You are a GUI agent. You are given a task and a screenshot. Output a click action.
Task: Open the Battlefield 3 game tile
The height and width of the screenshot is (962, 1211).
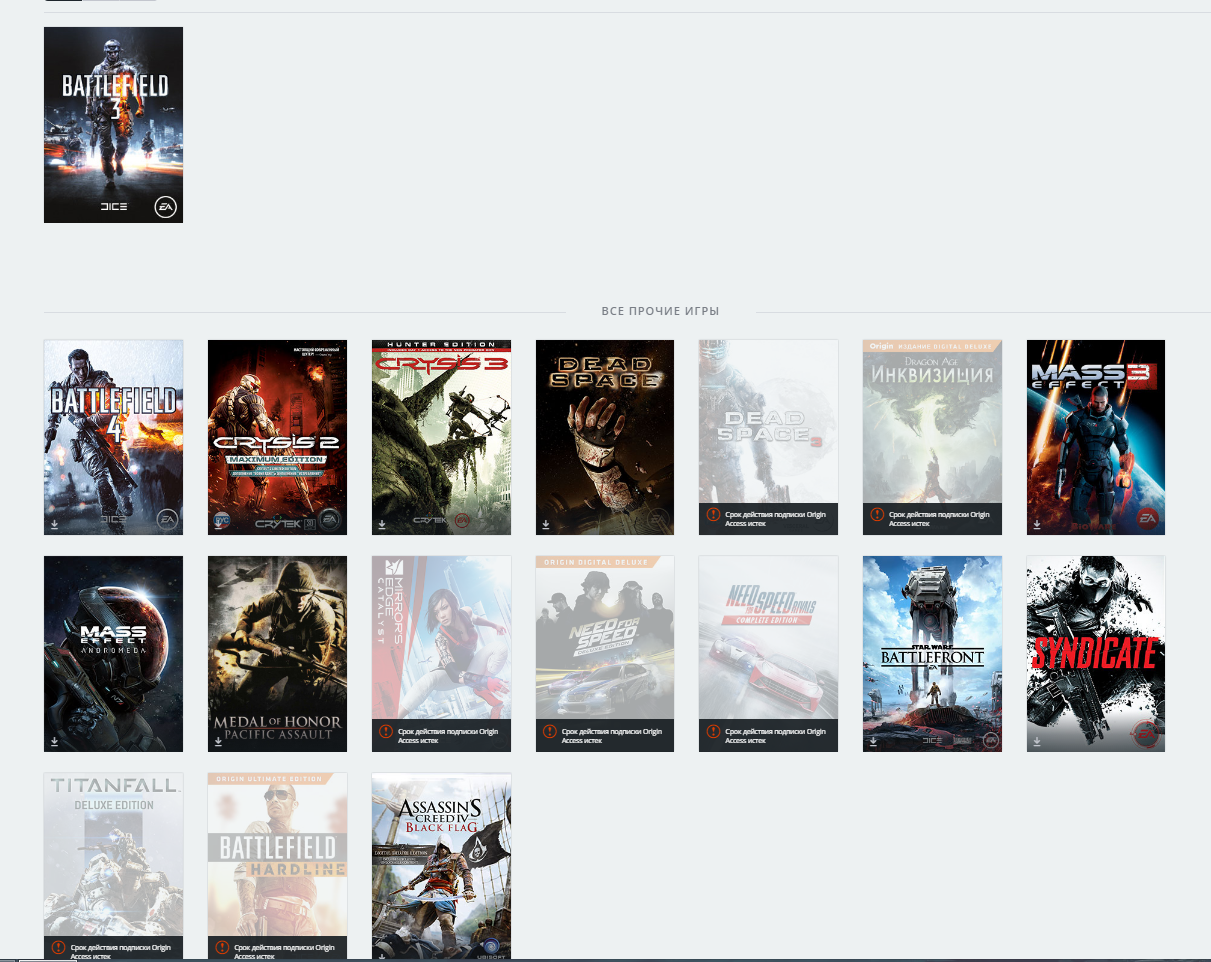[x=113, y=125]
